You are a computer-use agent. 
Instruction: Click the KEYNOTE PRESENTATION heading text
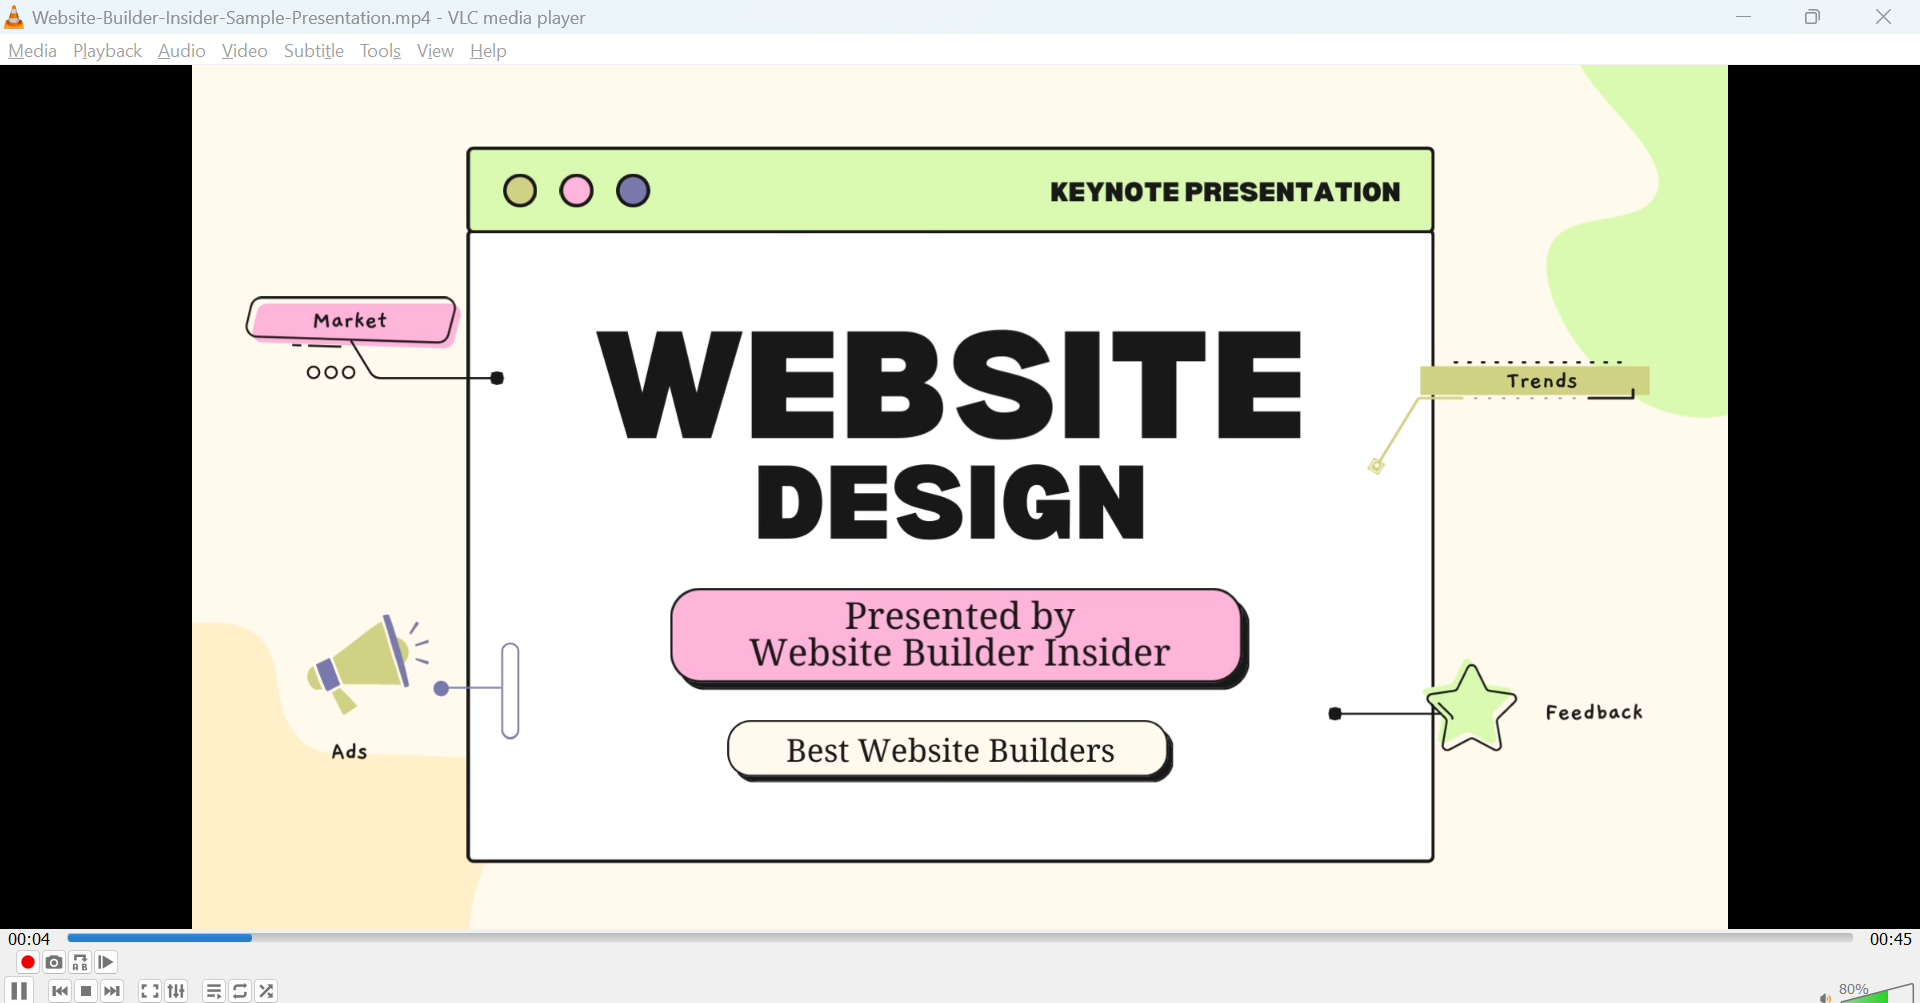(1225, 192)
